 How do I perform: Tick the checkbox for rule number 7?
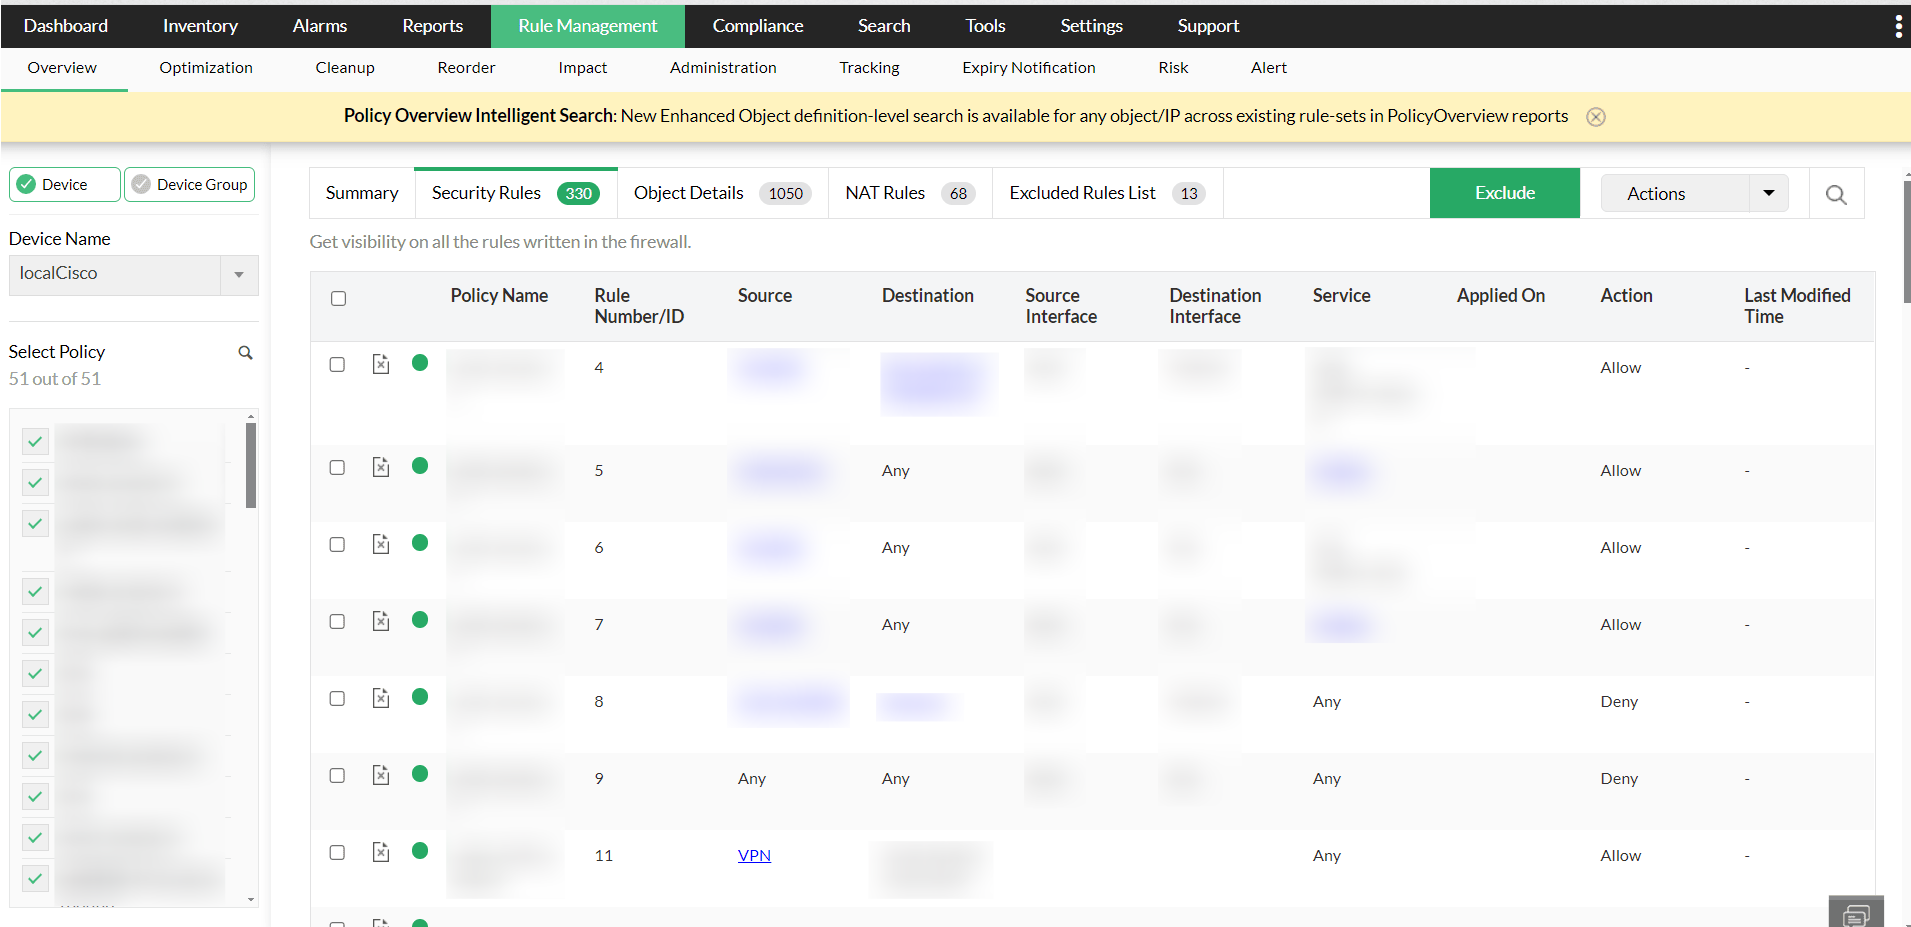point(338,622)
